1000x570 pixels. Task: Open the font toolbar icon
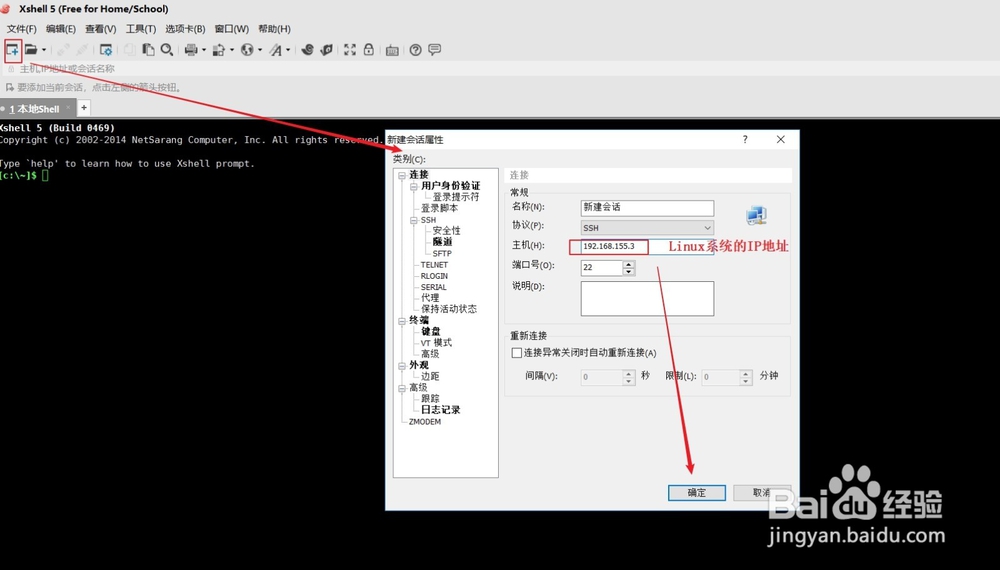click(x=275, y=50)
